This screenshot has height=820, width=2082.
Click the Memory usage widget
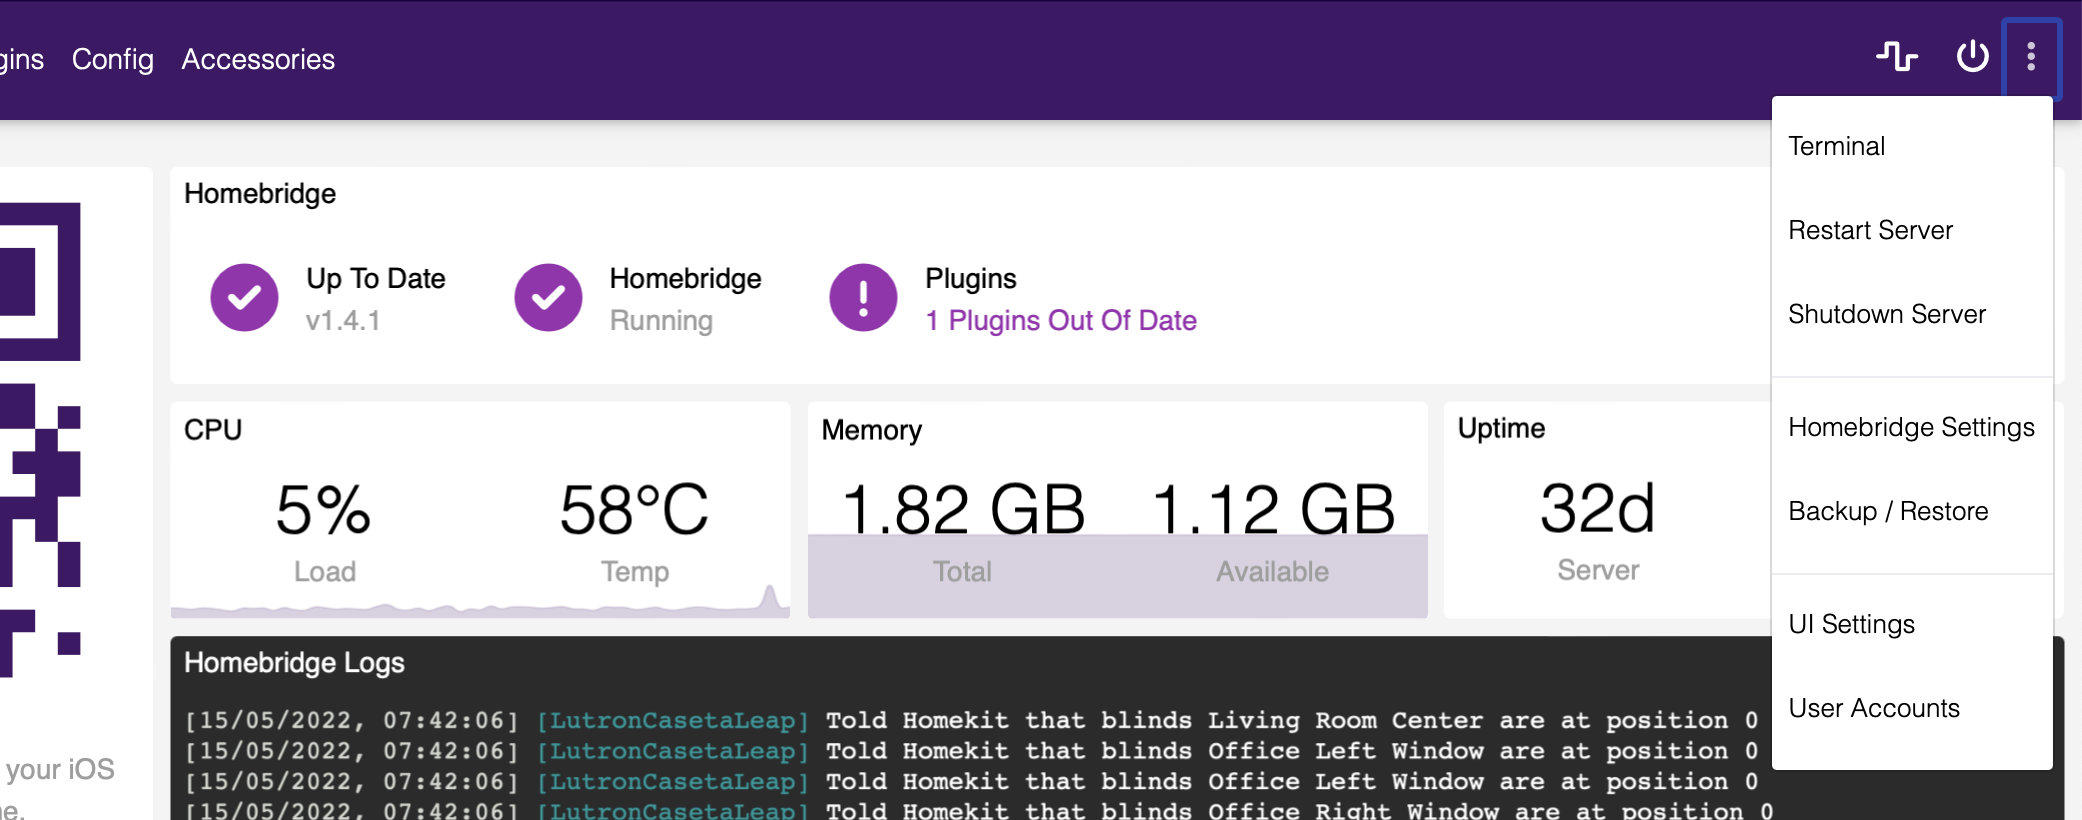click(x=1117, y=510)
